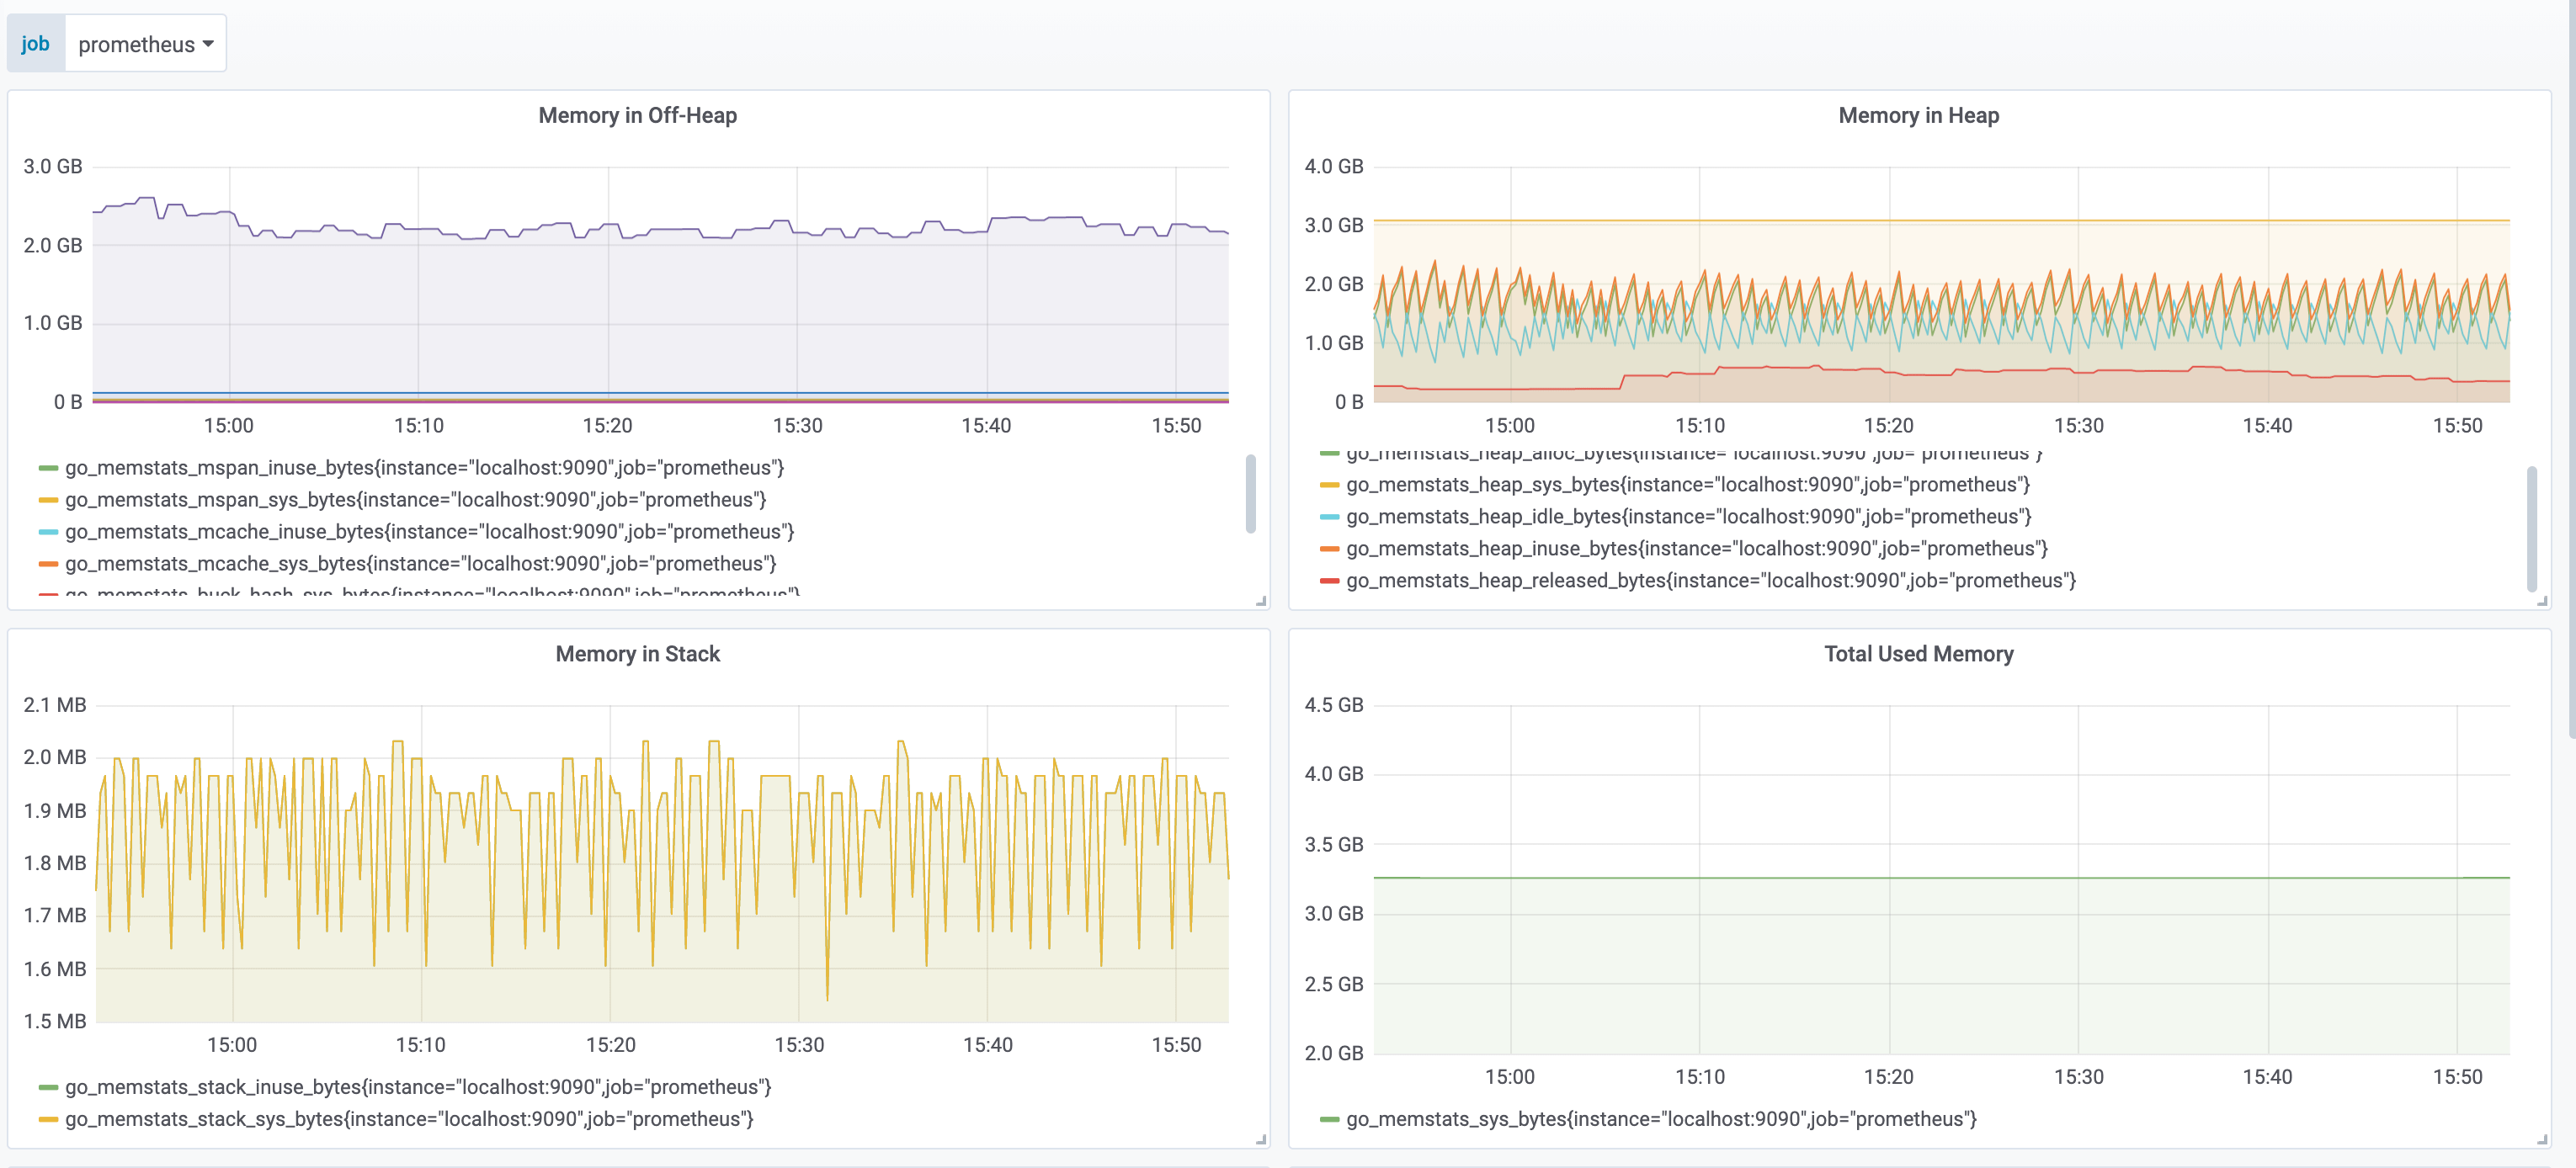Click cyan swatch of mcache_inuse_bytes series
Screen dimensions: 2576x1168
click(48, 532)
